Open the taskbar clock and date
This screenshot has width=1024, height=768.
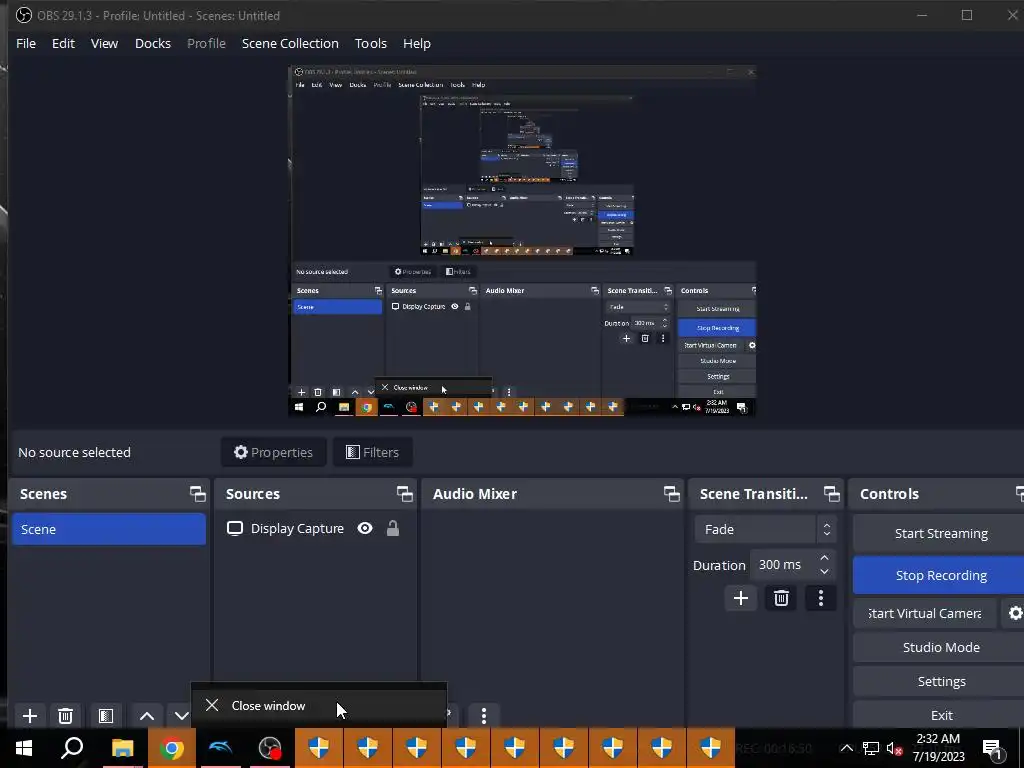938,748
